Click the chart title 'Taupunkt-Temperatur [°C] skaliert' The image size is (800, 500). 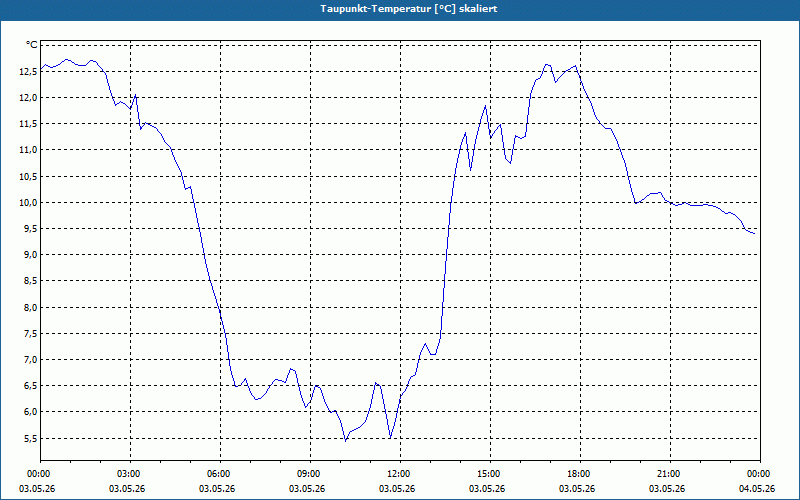[x=409, y=9]
